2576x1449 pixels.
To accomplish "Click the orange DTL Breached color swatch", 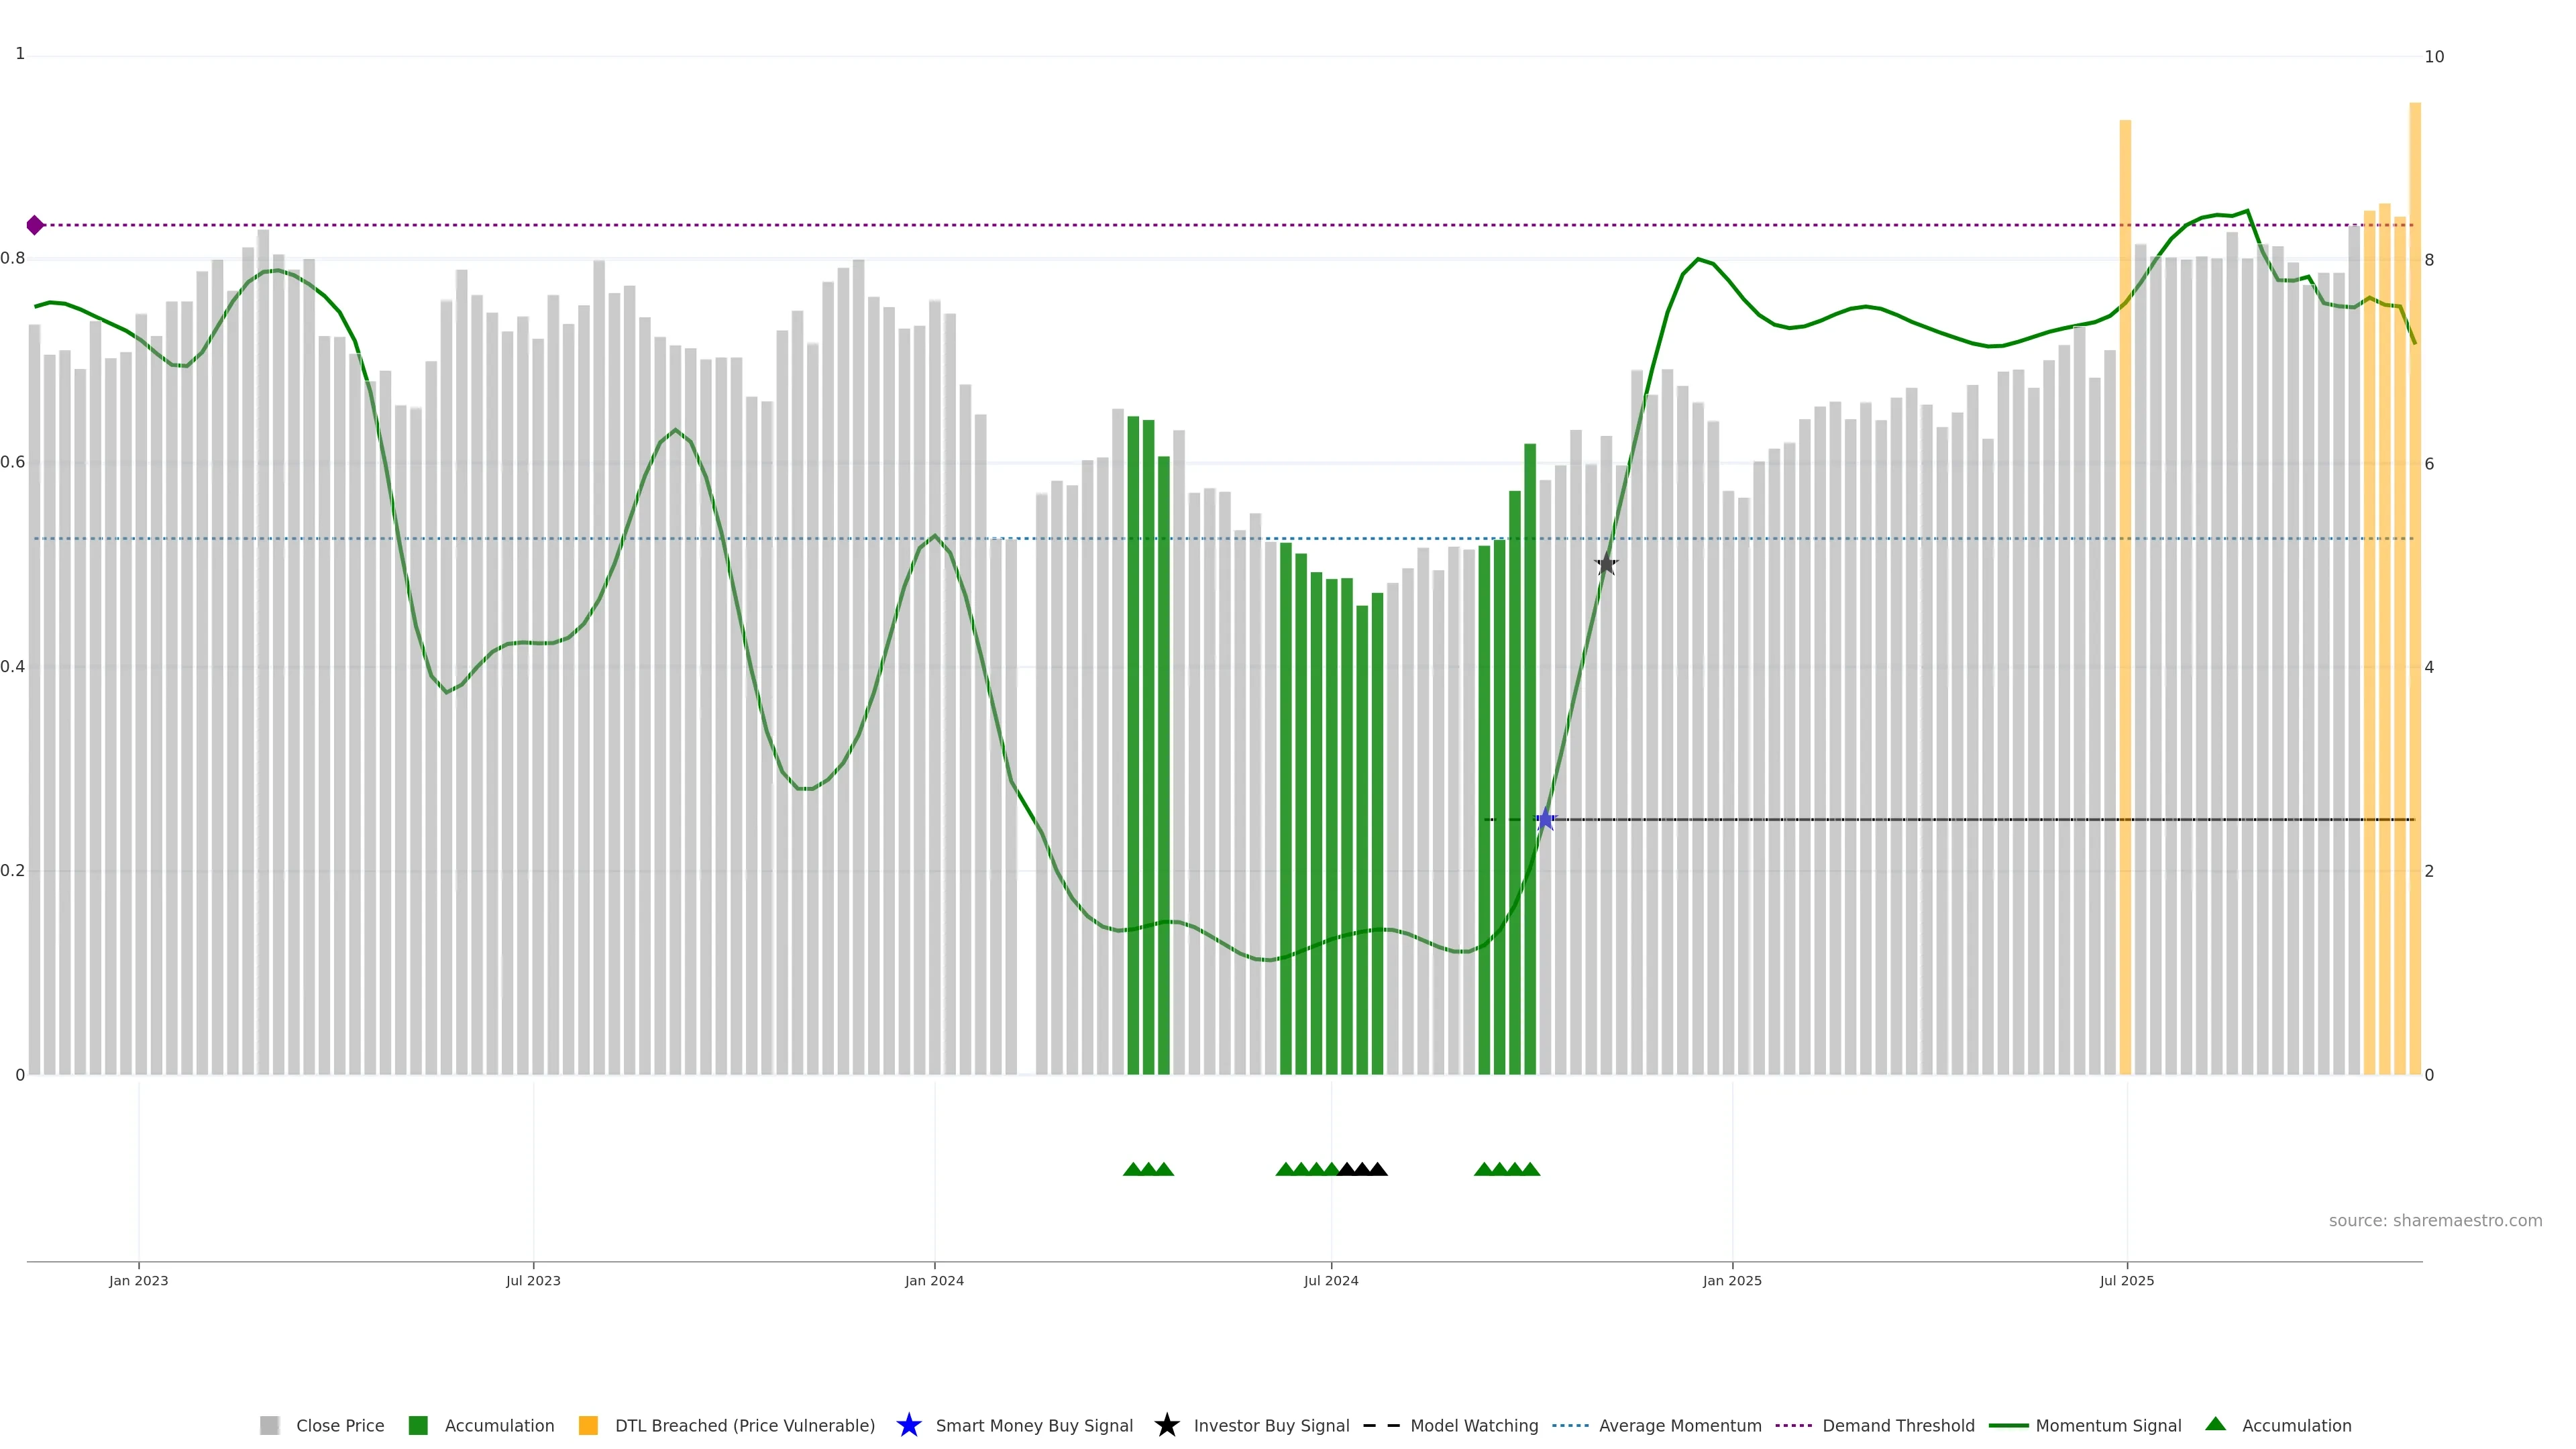I will (588, 1425).
